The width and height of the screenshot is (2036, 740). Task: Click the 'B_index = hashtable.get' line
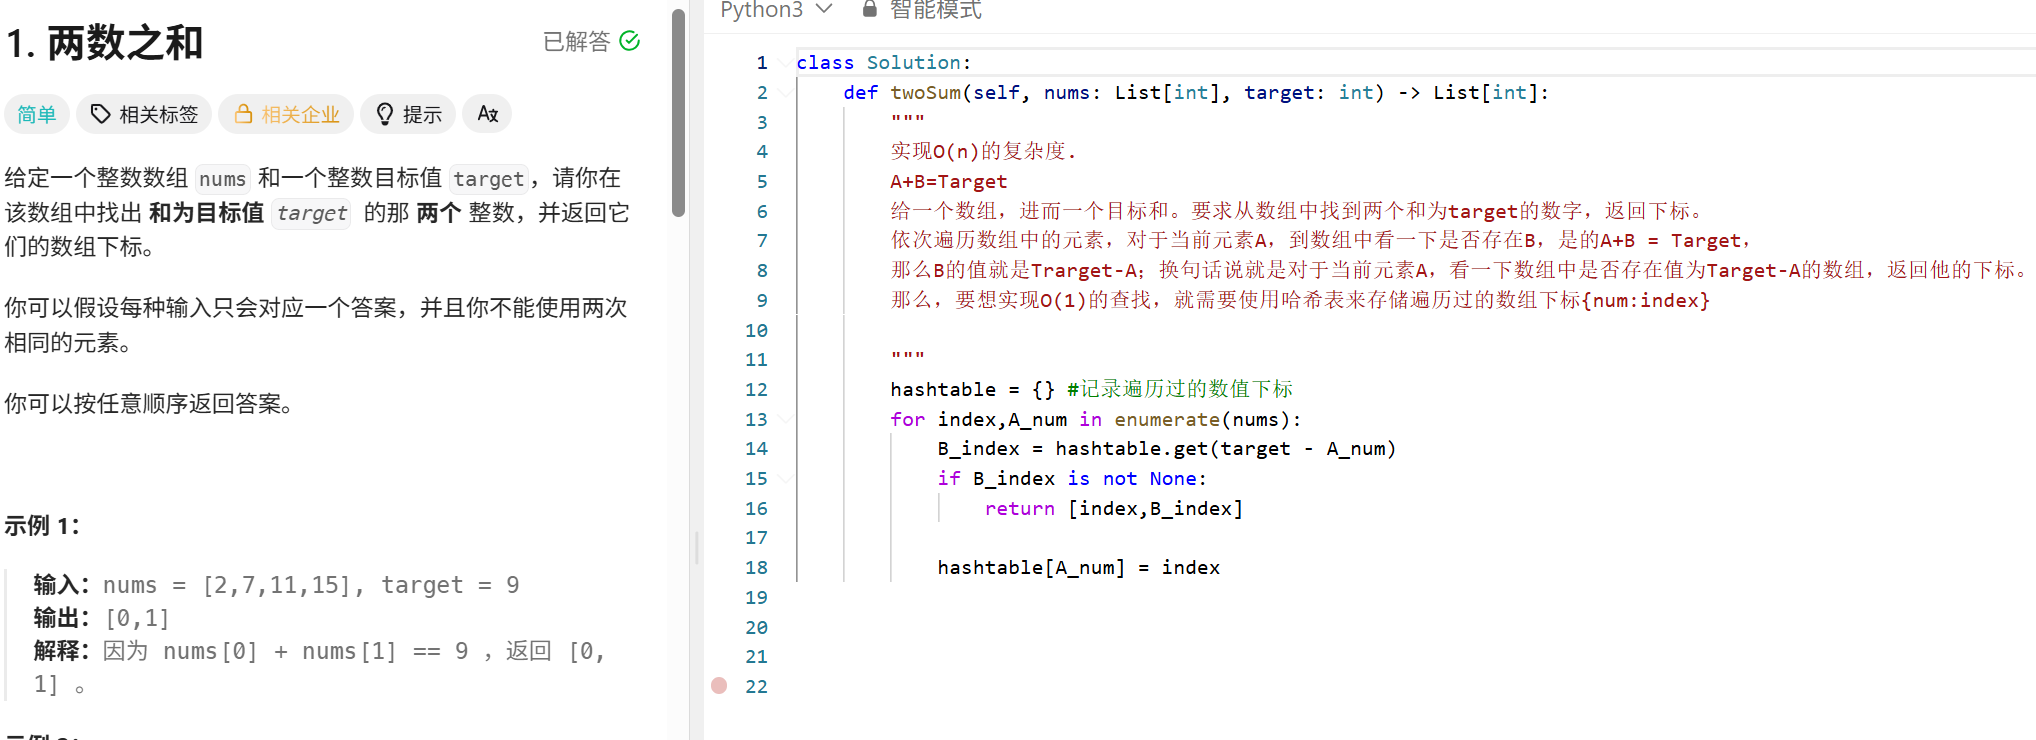[x=1166, y=449]
